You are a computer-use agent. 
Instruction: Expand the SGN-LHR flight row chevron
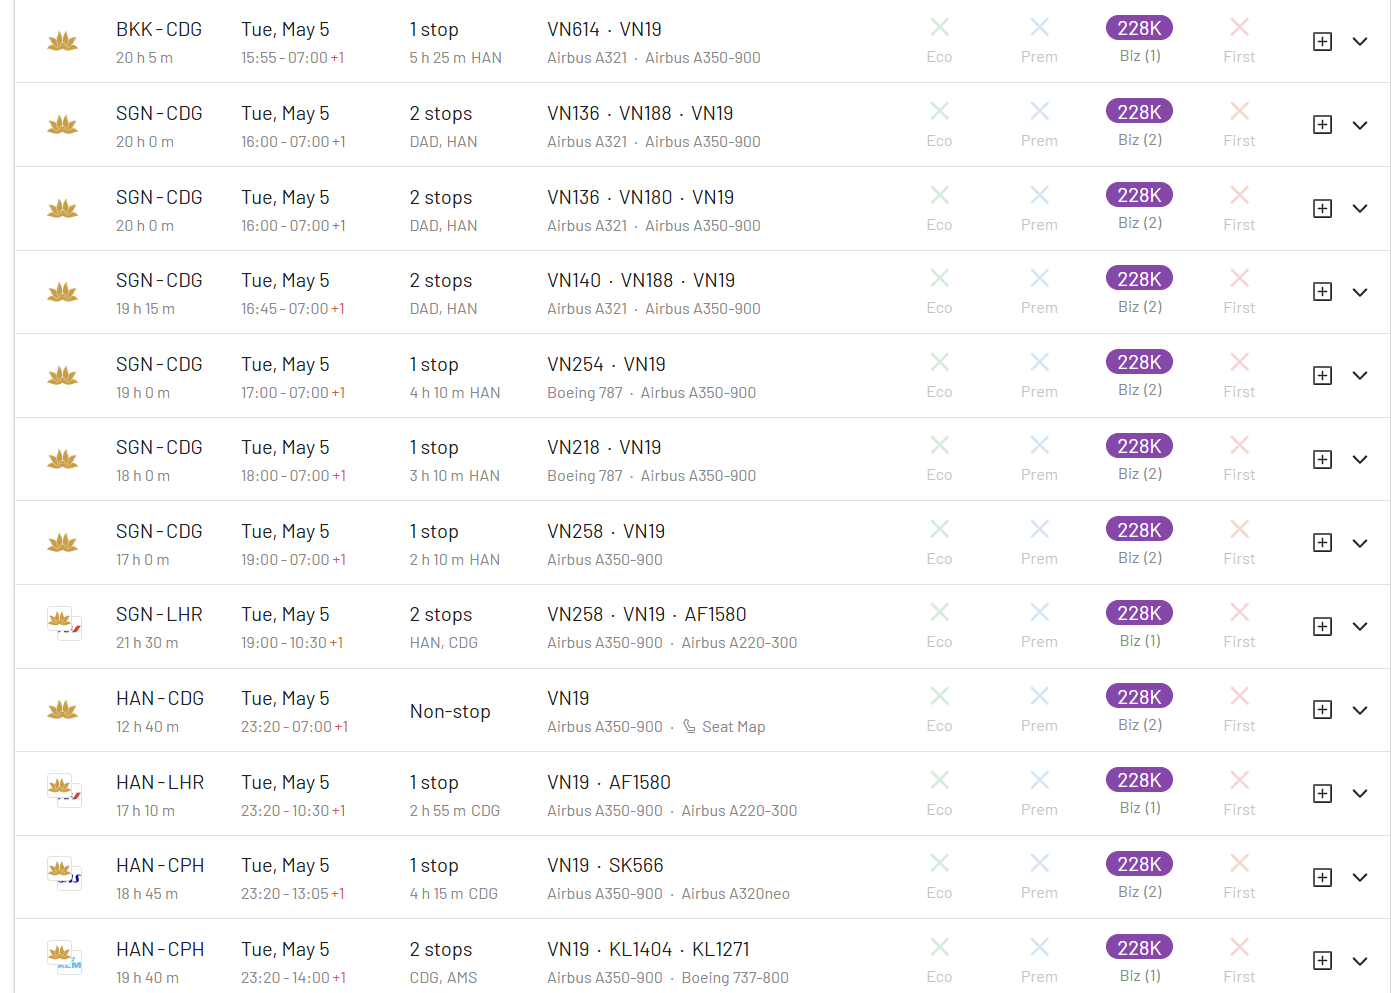[x=1360, y=626]
